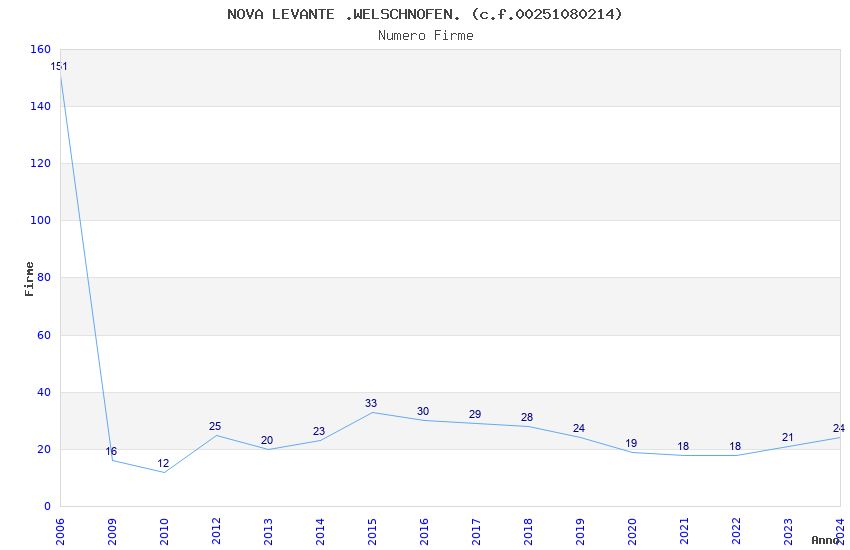
Task: Click the y-axis value 20 on the left
Action: point(44,449)
